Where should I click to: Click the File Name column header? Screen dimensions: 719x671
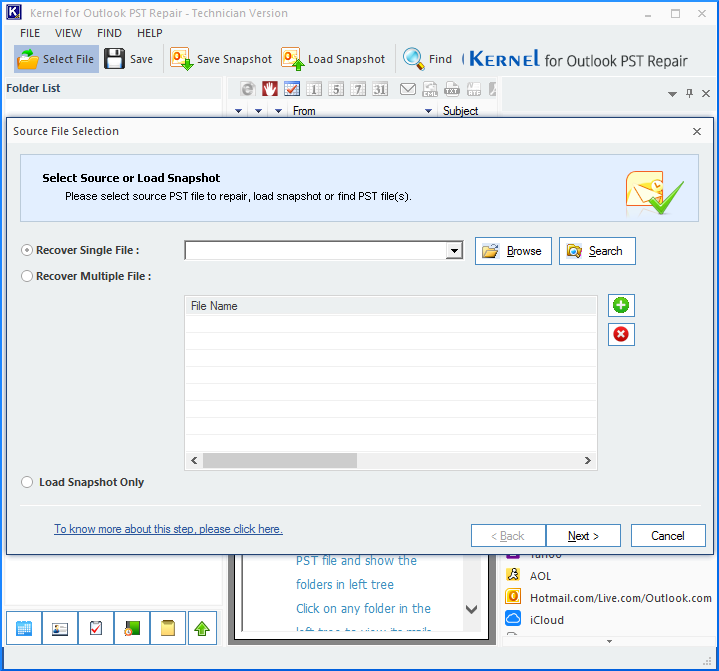(391, 306)
